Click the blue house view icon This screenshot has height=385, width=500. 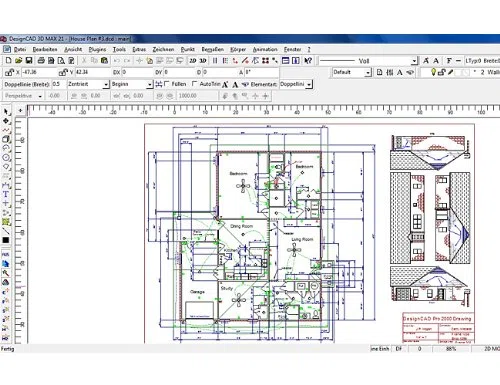tap(6, 264)
